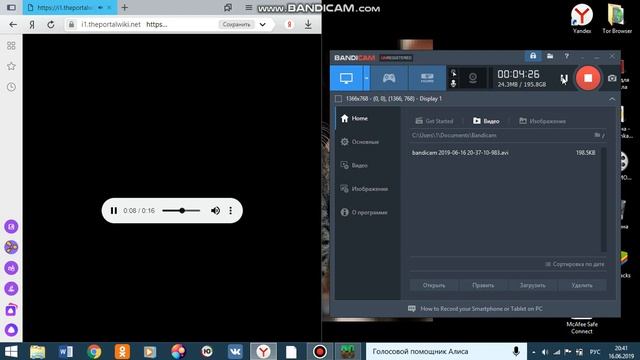Switch to Bandicam game recording mode
Screen dimensions: 640x360
pyautogui.click(x=389, y=78)
